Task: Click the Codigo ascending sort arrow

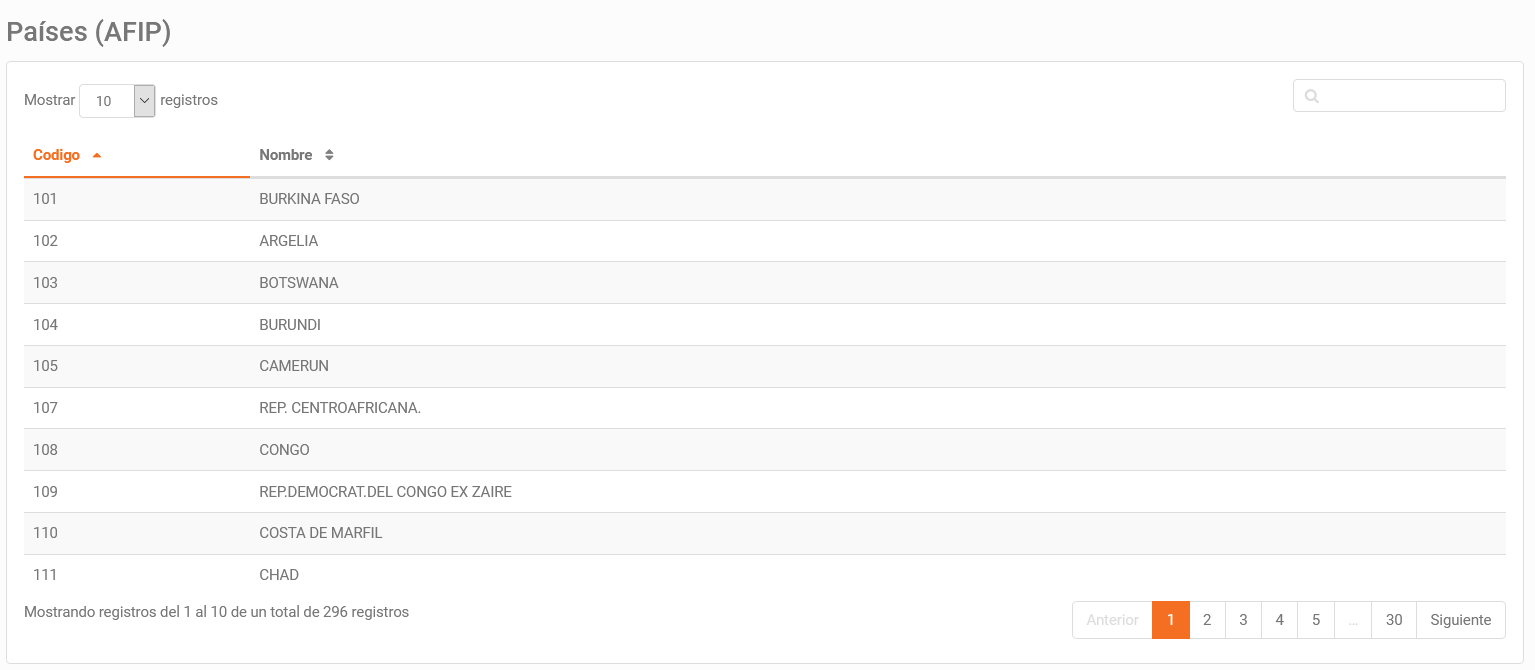Action: click(97, 155)
